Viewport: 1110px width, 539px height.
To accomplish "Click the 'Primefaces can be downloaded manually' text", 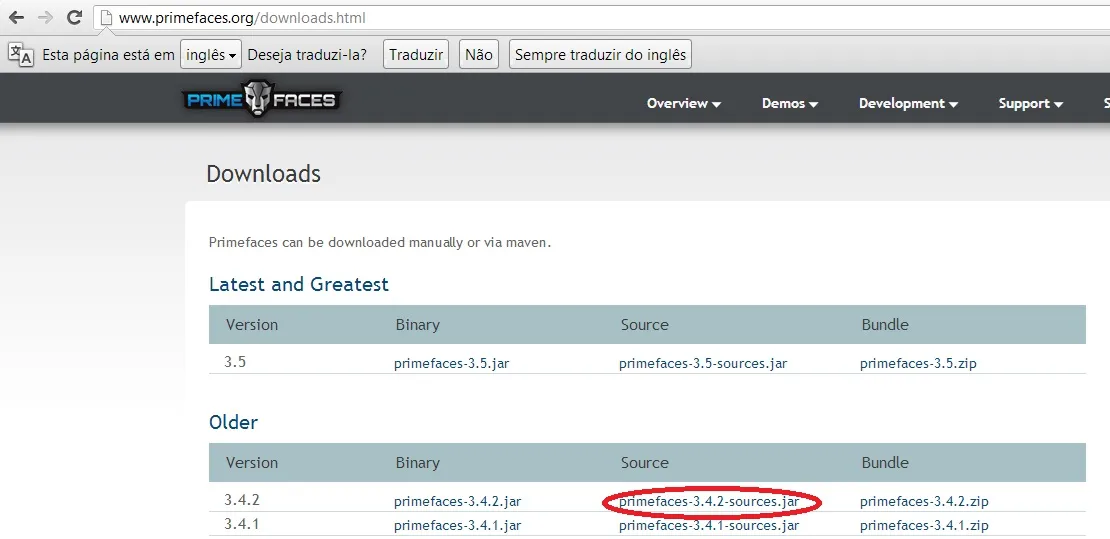I will point(379,243).
